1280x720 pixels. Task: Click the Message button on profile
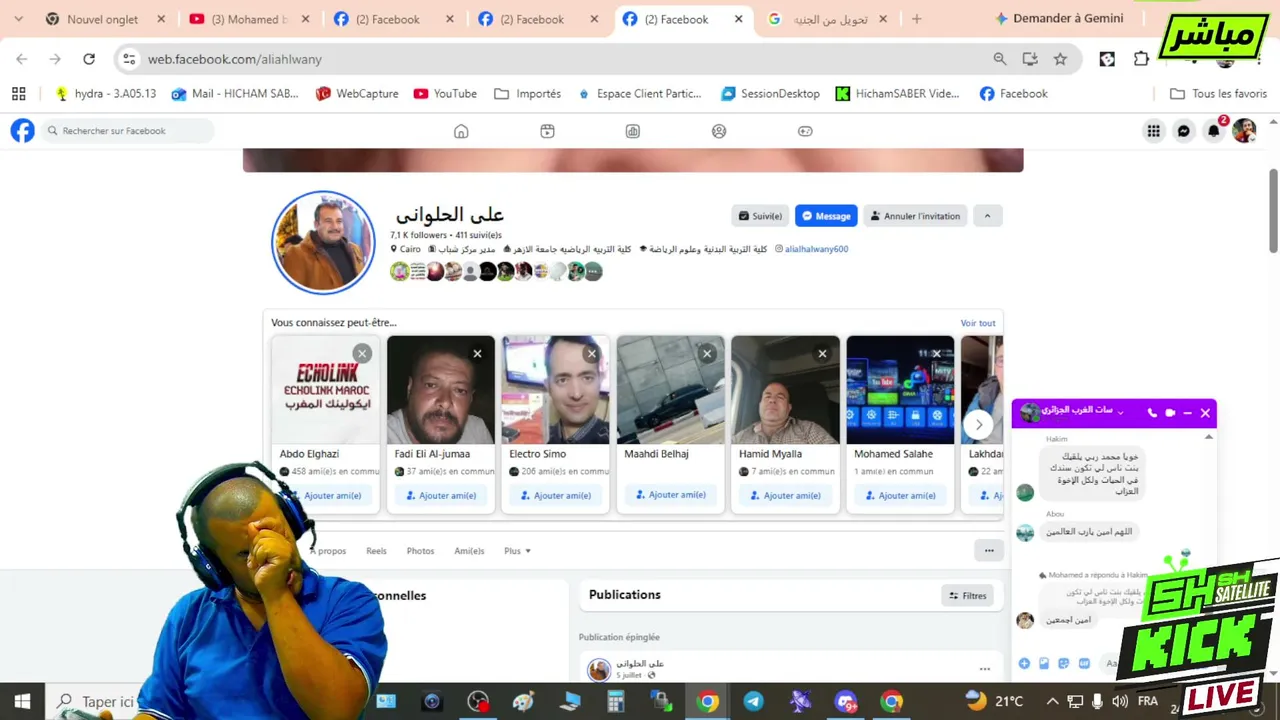826,216
